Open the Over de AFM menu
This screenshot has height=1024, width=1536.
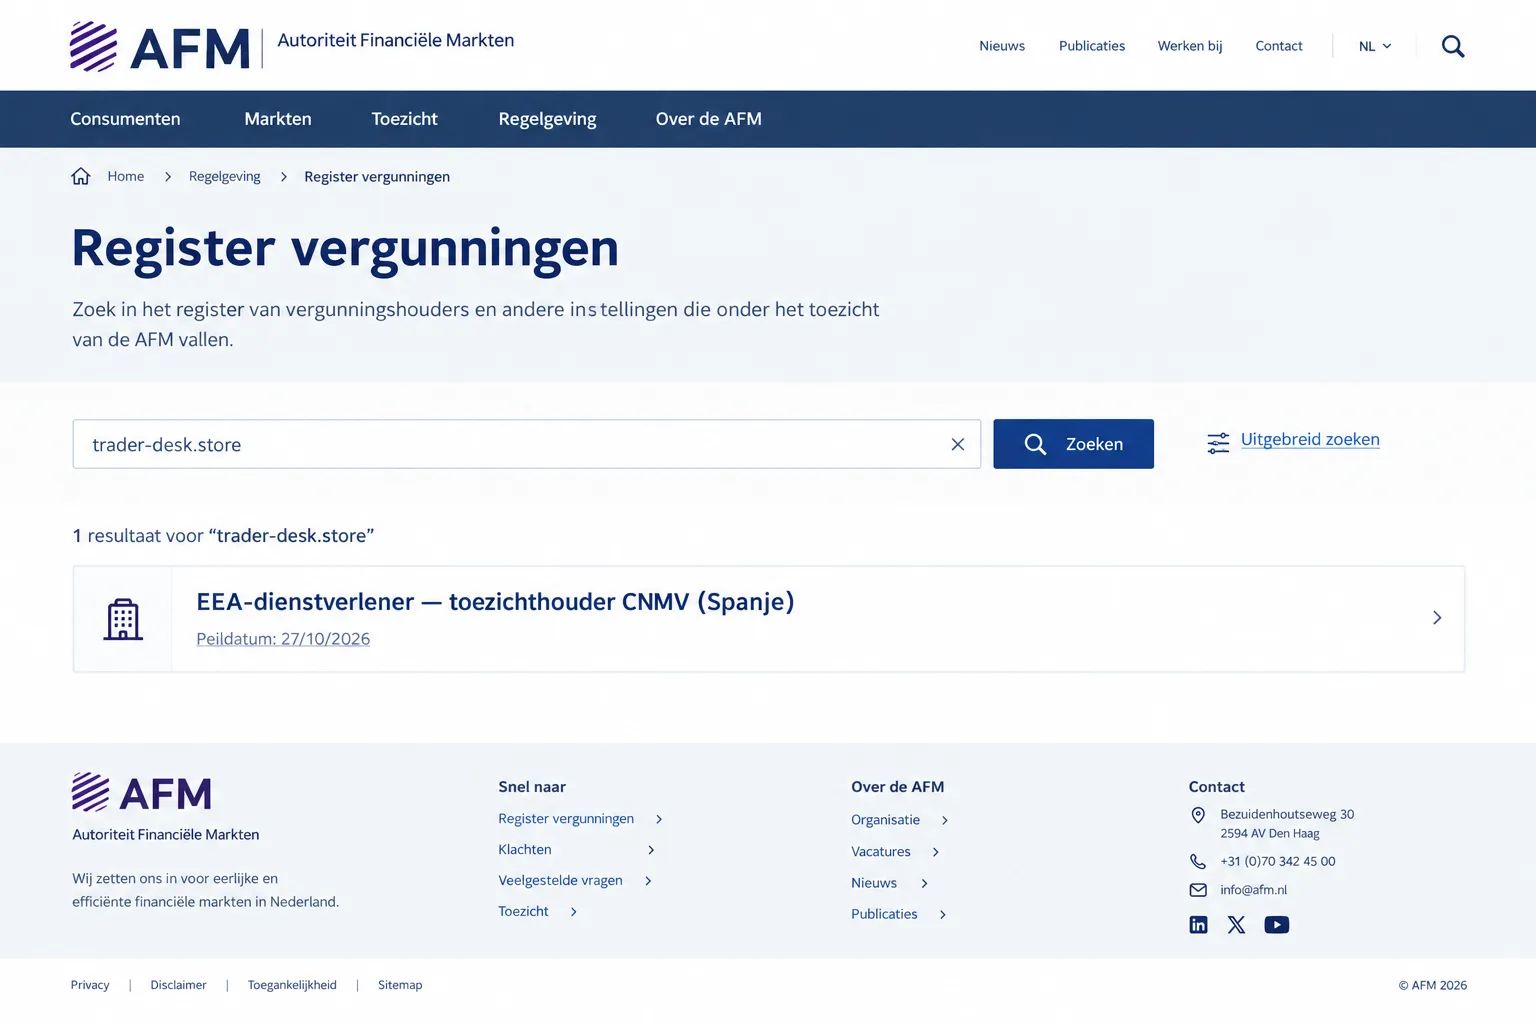tap(709, 119)
